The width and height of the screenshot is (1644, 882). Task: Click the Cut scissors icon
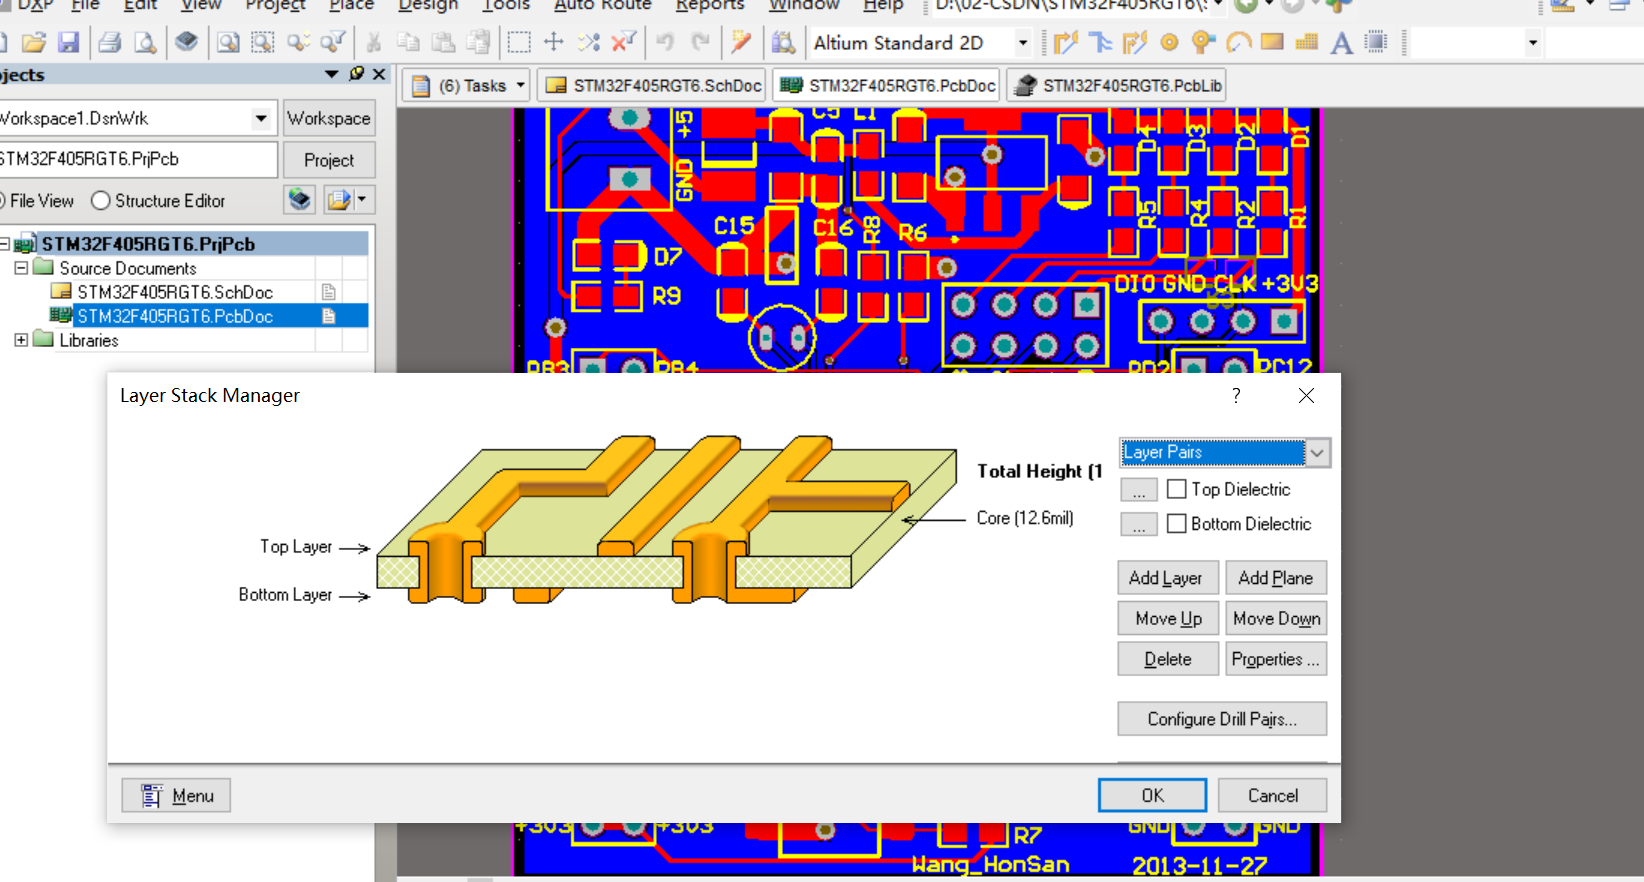point(373,42)
